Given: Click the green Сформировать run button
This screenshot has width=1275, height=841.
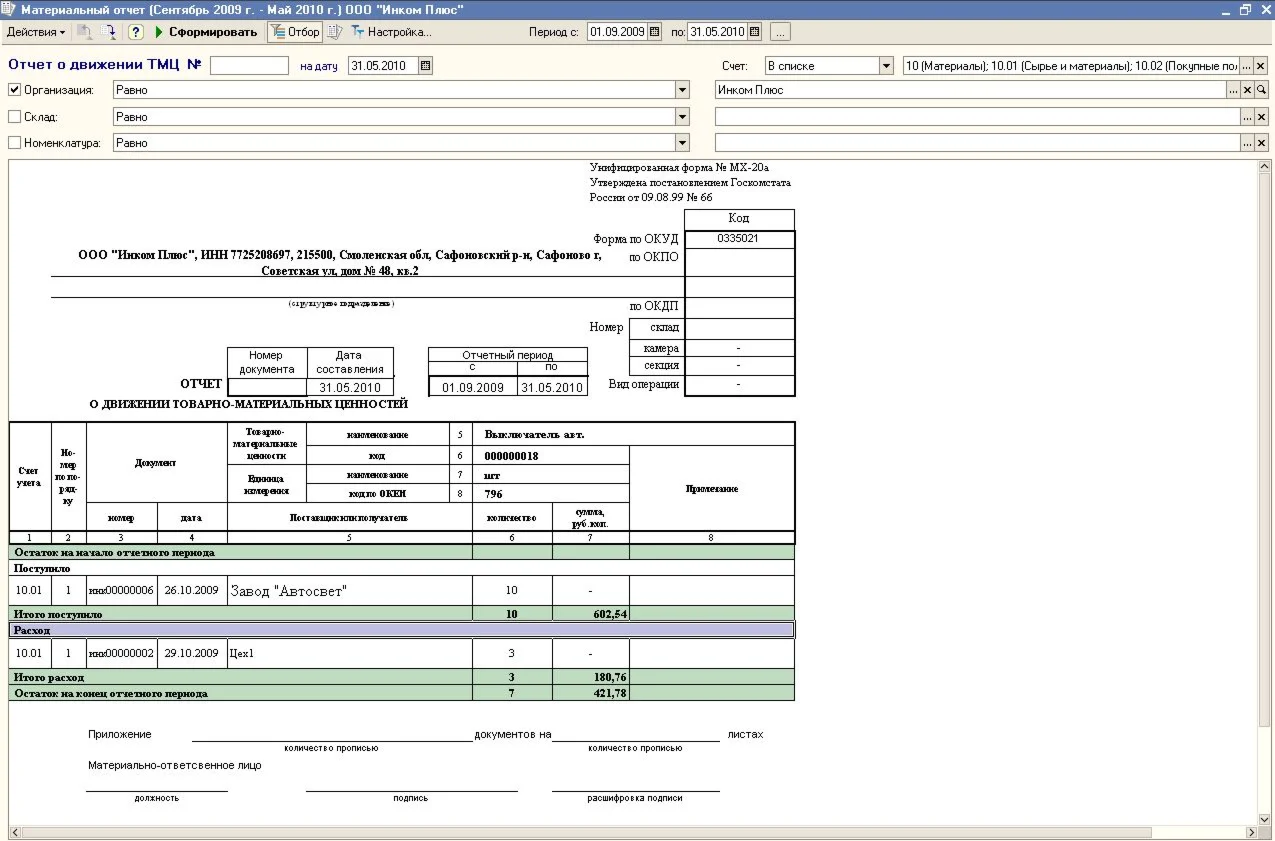Looking at the screenshot, I should 206,32.
